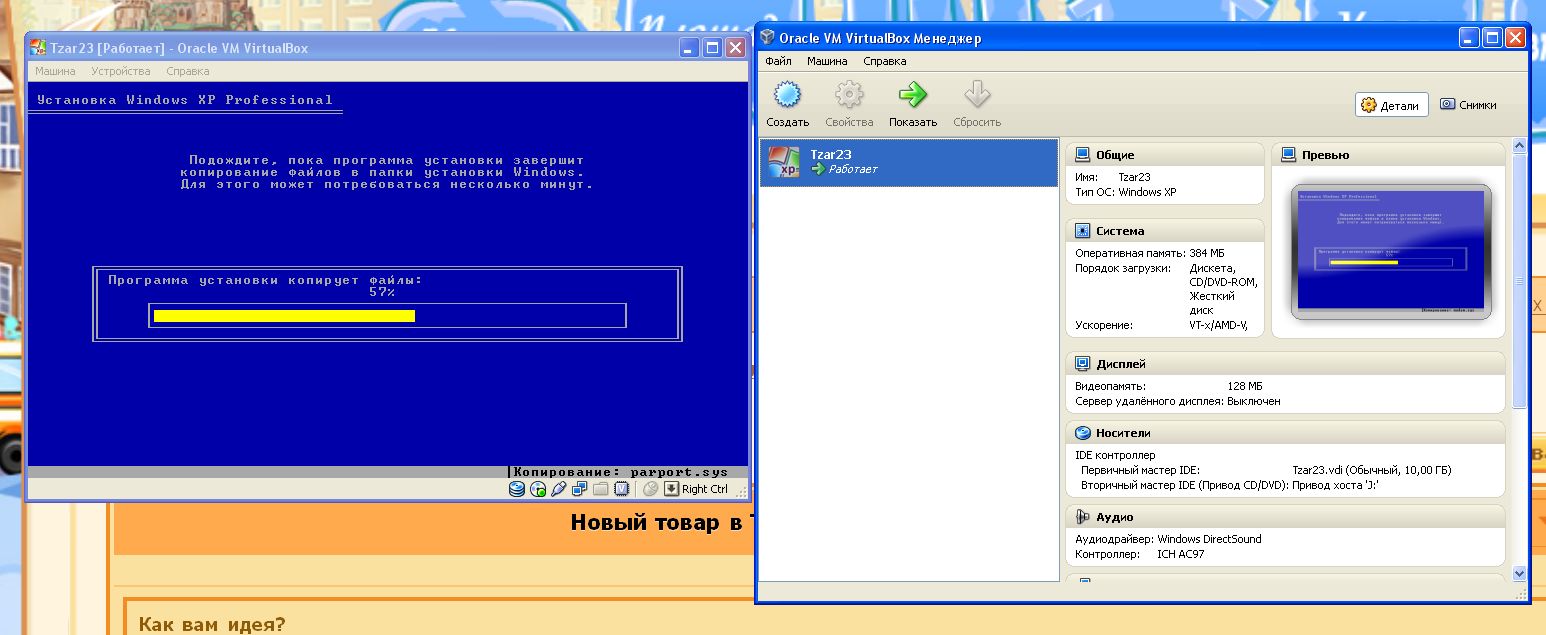The image size is (1546, 635).
Task: Click the 57% progress percentage text
Action: pos(382,292)
